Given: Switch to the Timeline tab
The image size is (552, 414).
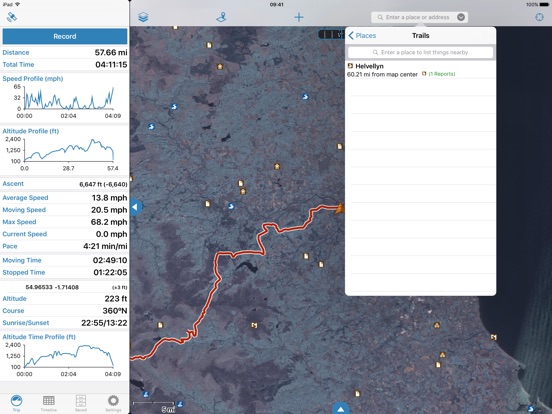Looking at the screenshot, I should pyautogui.click(x=49, y=403).
